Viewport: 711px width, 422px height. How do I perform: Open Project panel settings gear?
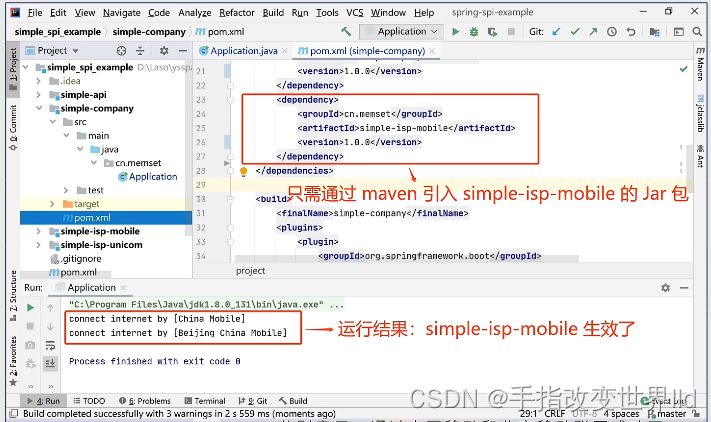pyautogui.click(x=164, y=51)
